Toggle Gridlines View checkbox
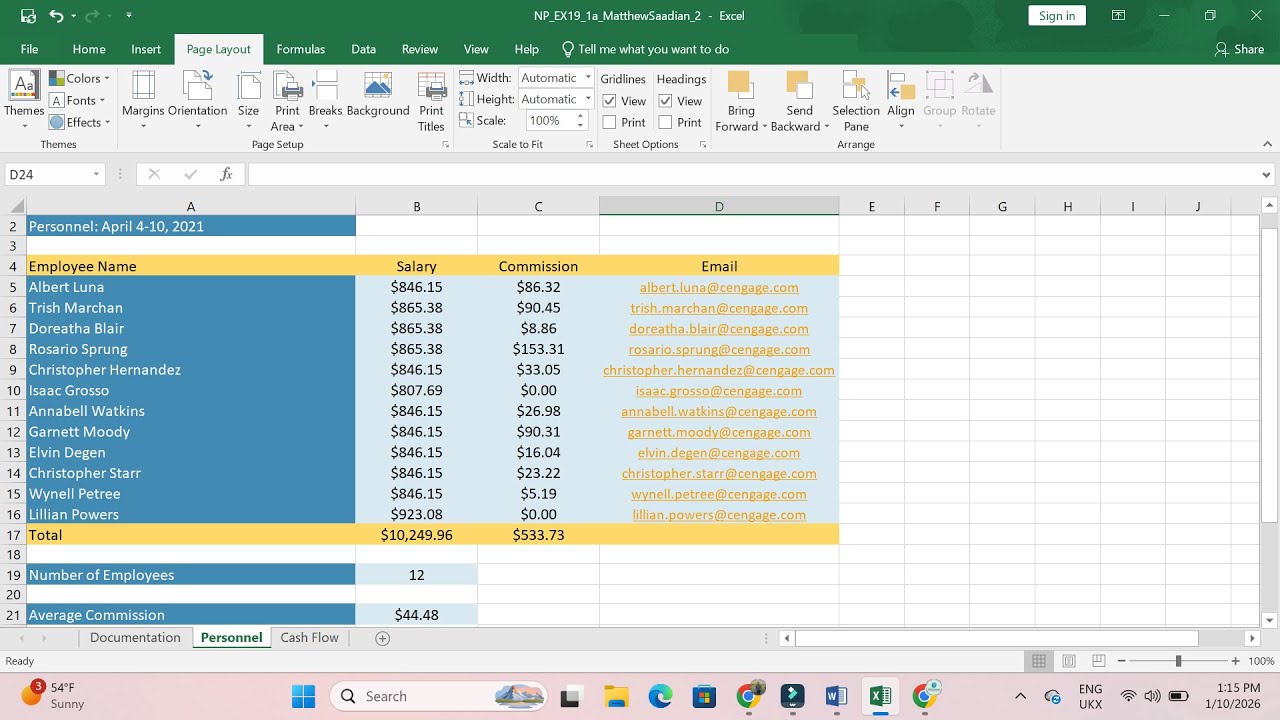 click(609, 101)
